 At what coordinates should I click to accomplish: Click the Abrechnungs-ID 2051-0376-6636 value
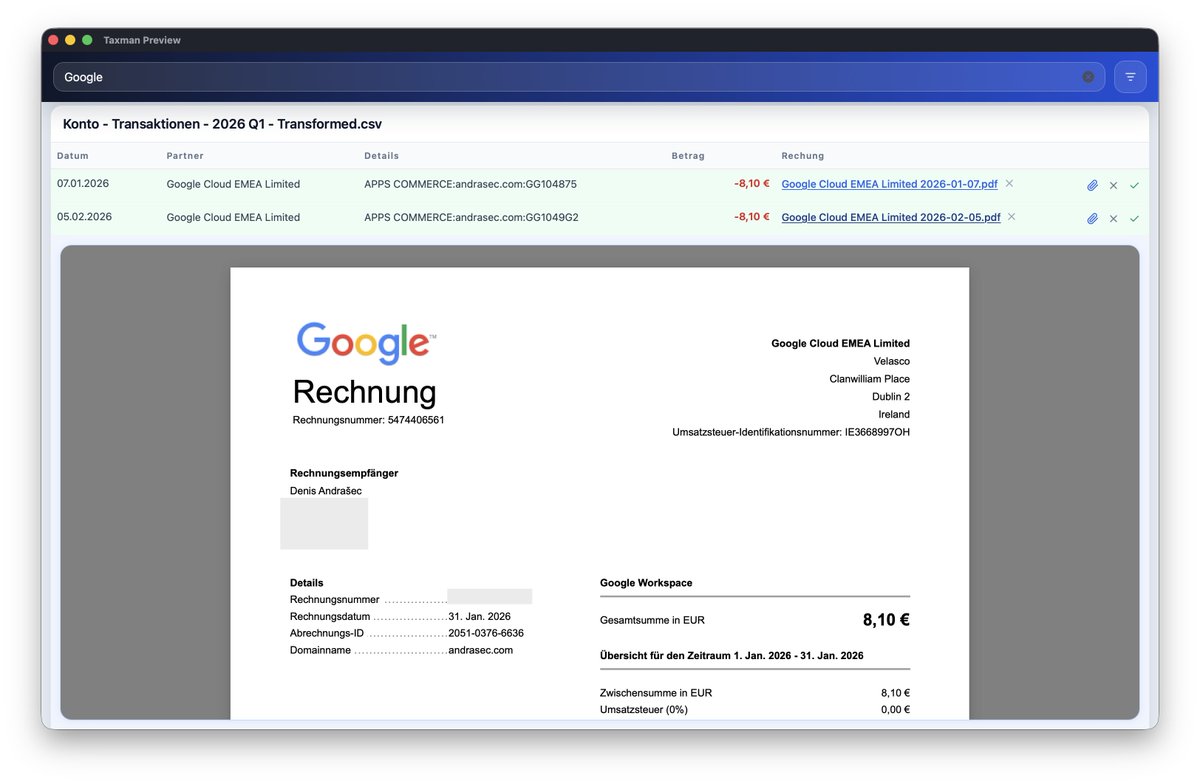point(486,633)
